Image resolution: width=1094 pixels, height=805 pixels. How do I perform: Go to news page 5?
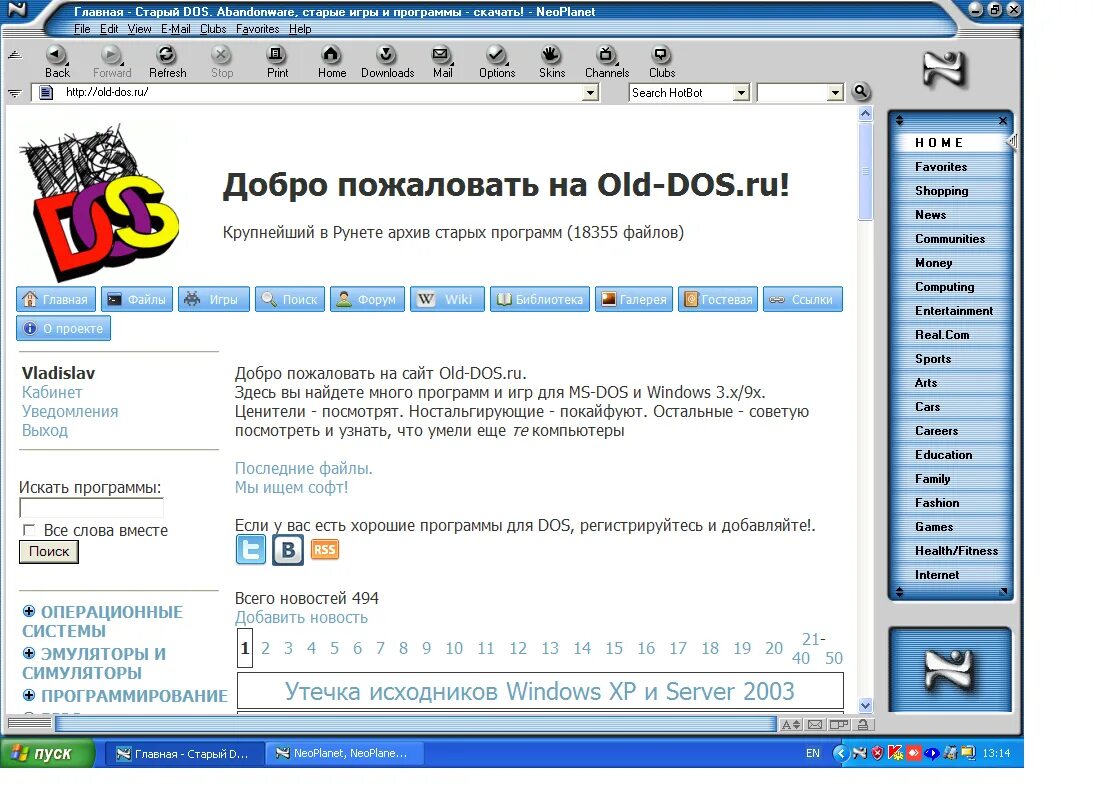tap(334, 648)
